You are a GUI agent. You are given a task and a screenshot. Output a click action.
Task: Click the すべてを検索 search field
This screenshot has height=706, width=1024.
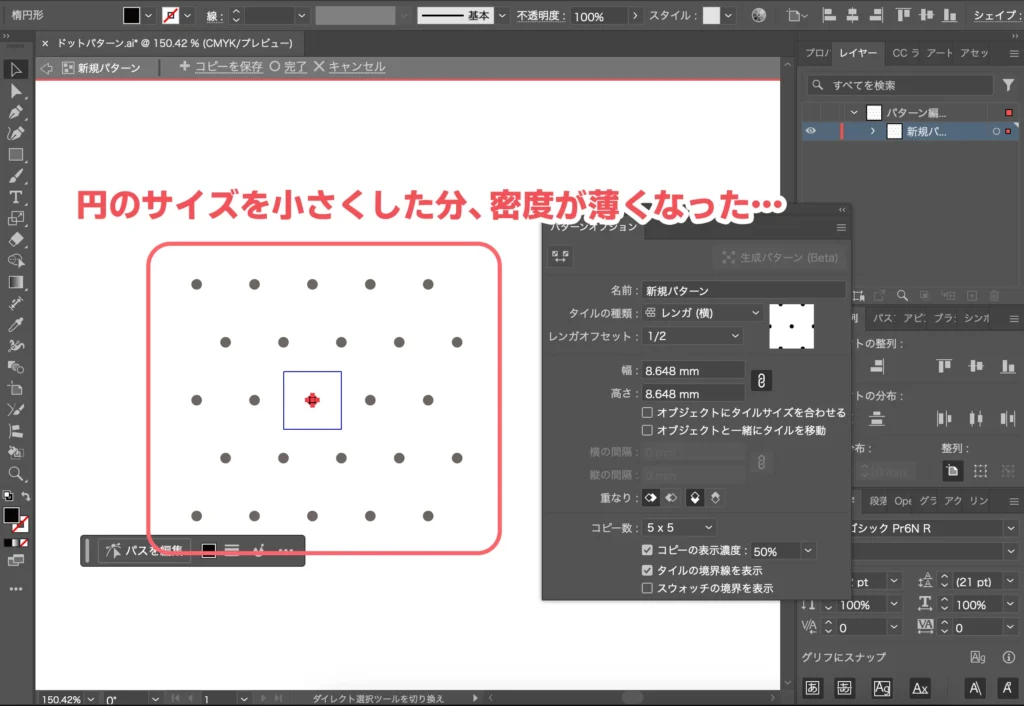click(x=900, y=85)
